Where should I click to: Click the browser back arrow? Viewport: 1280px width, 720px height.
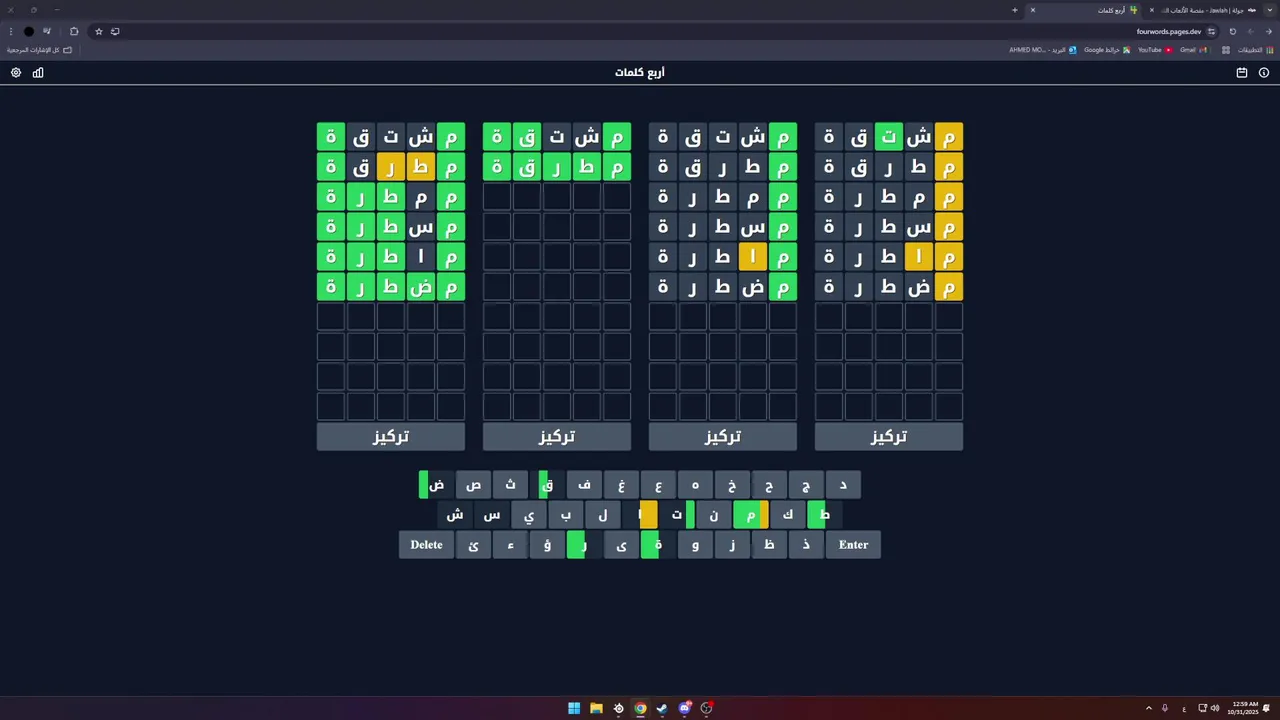click(1269, 31)
